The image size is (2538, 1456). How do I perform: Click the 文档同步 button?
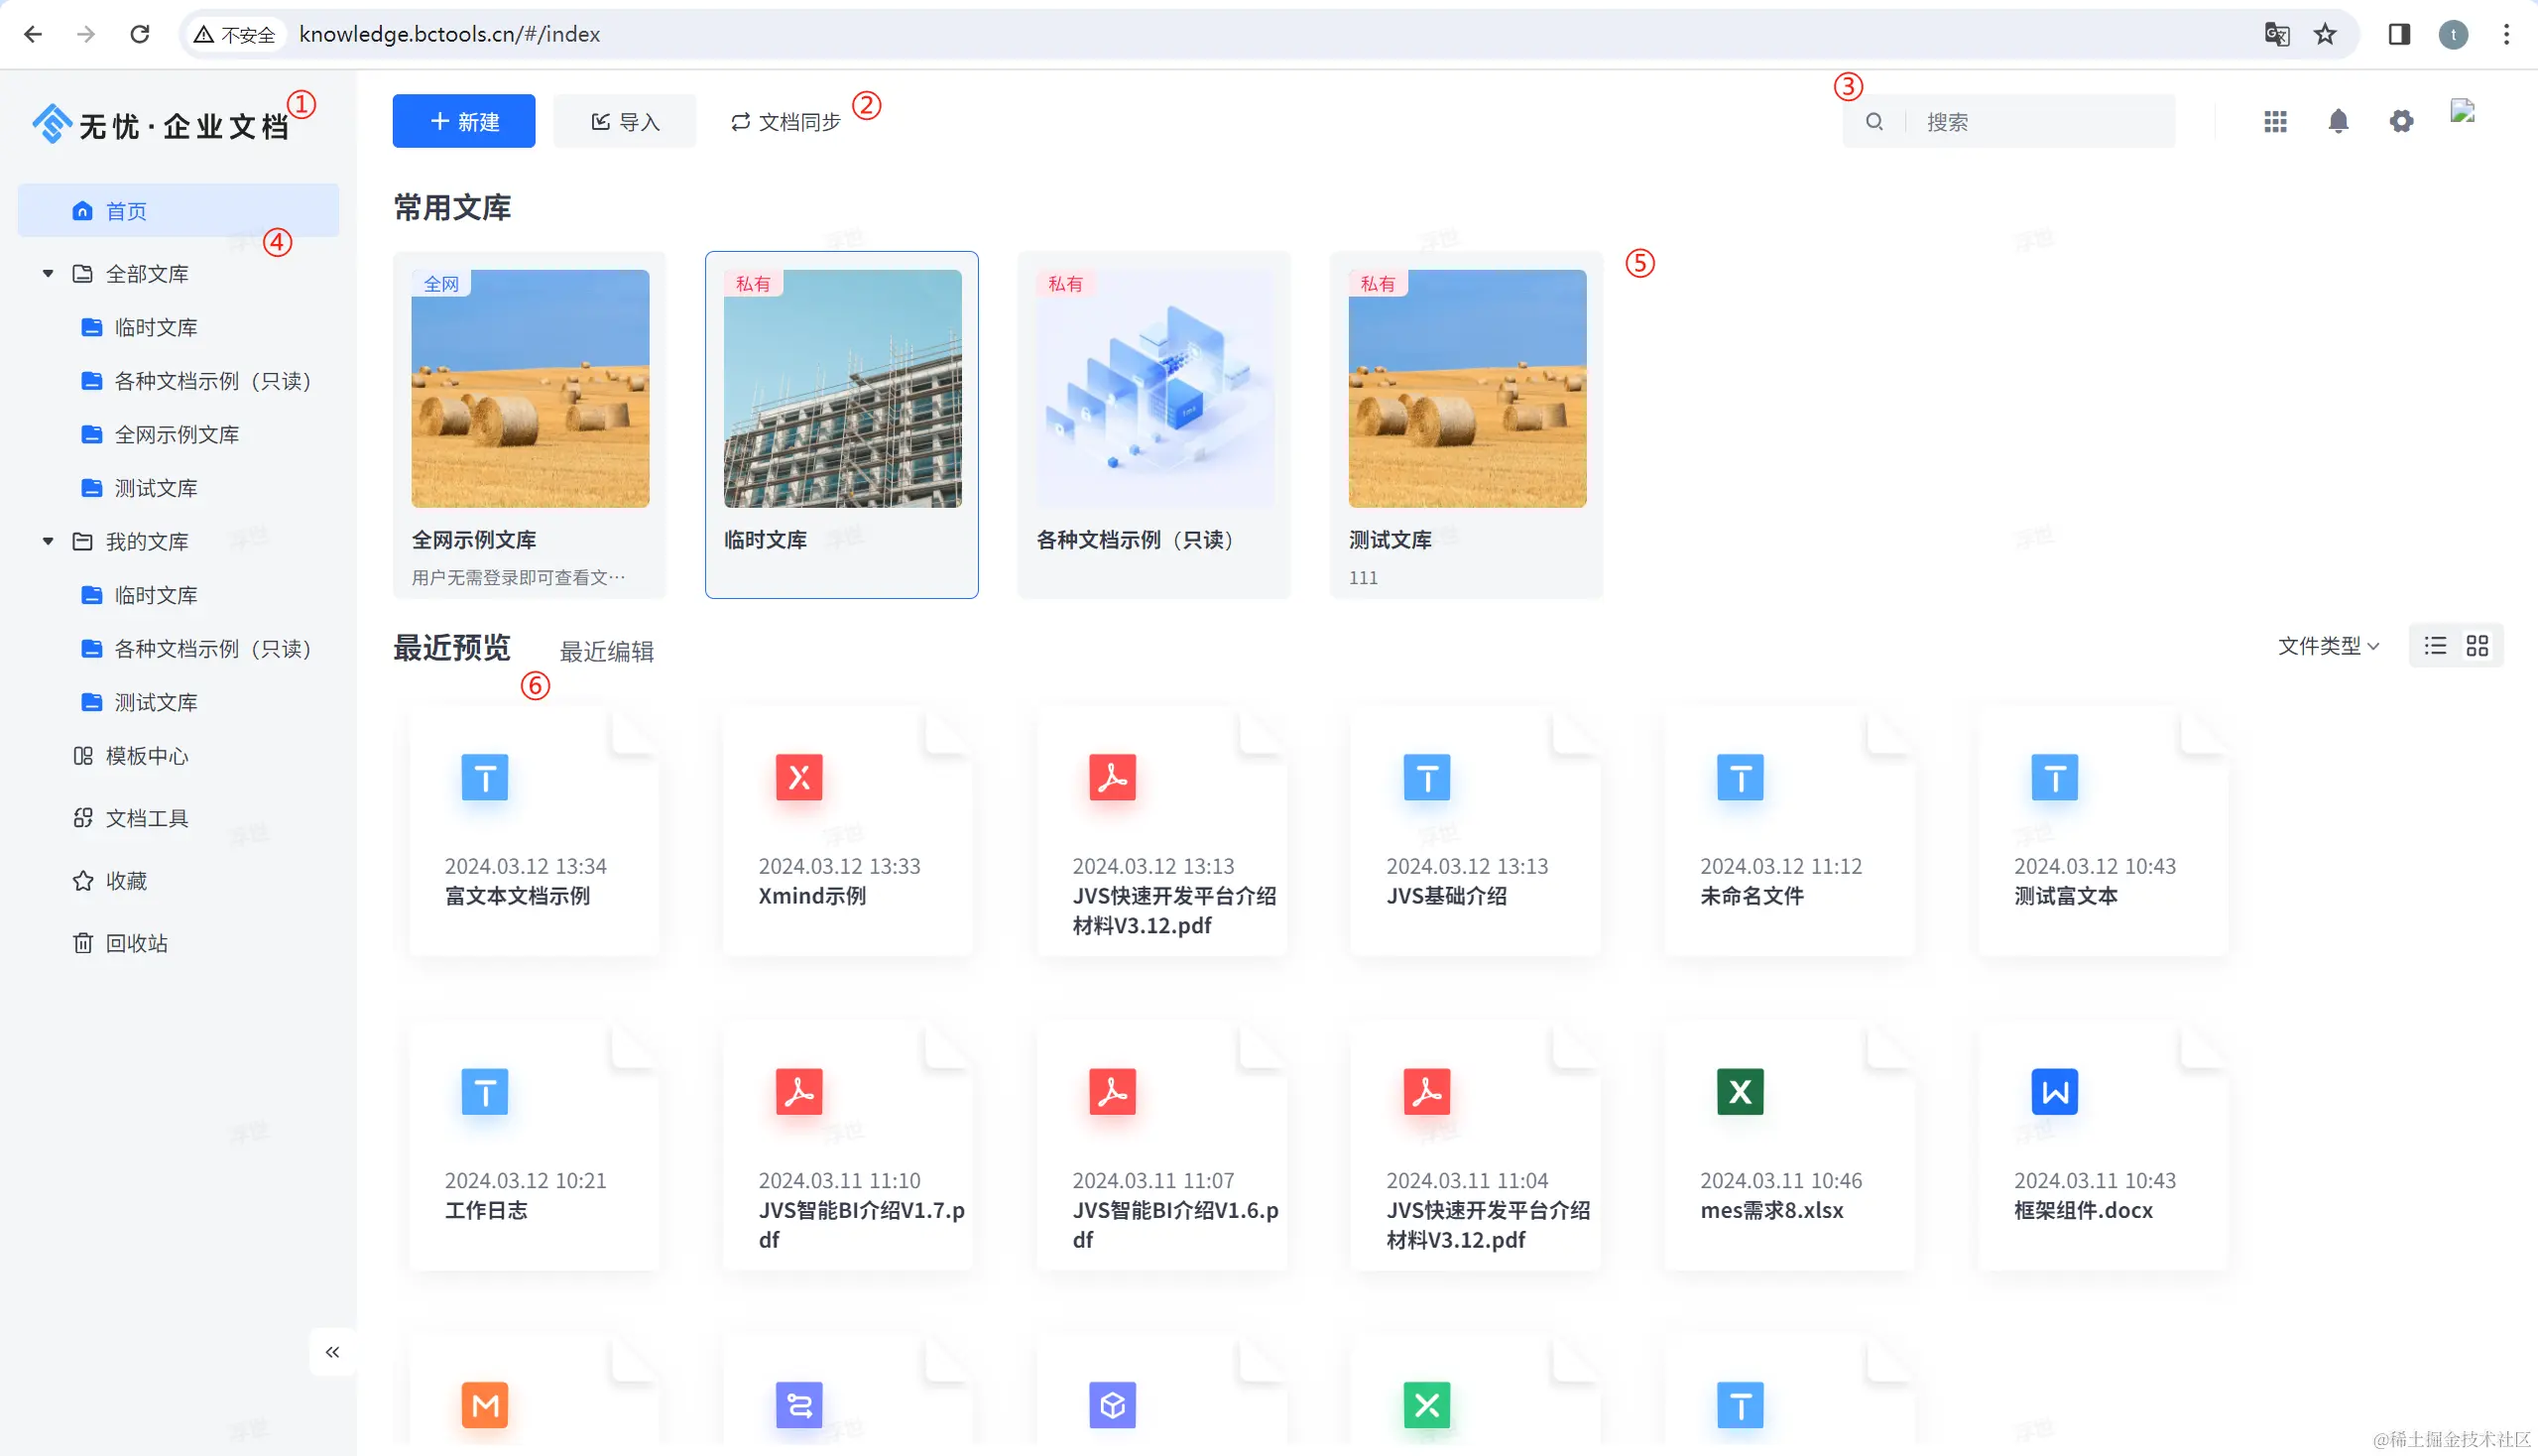pyautogui.click(x=785, y=122)
